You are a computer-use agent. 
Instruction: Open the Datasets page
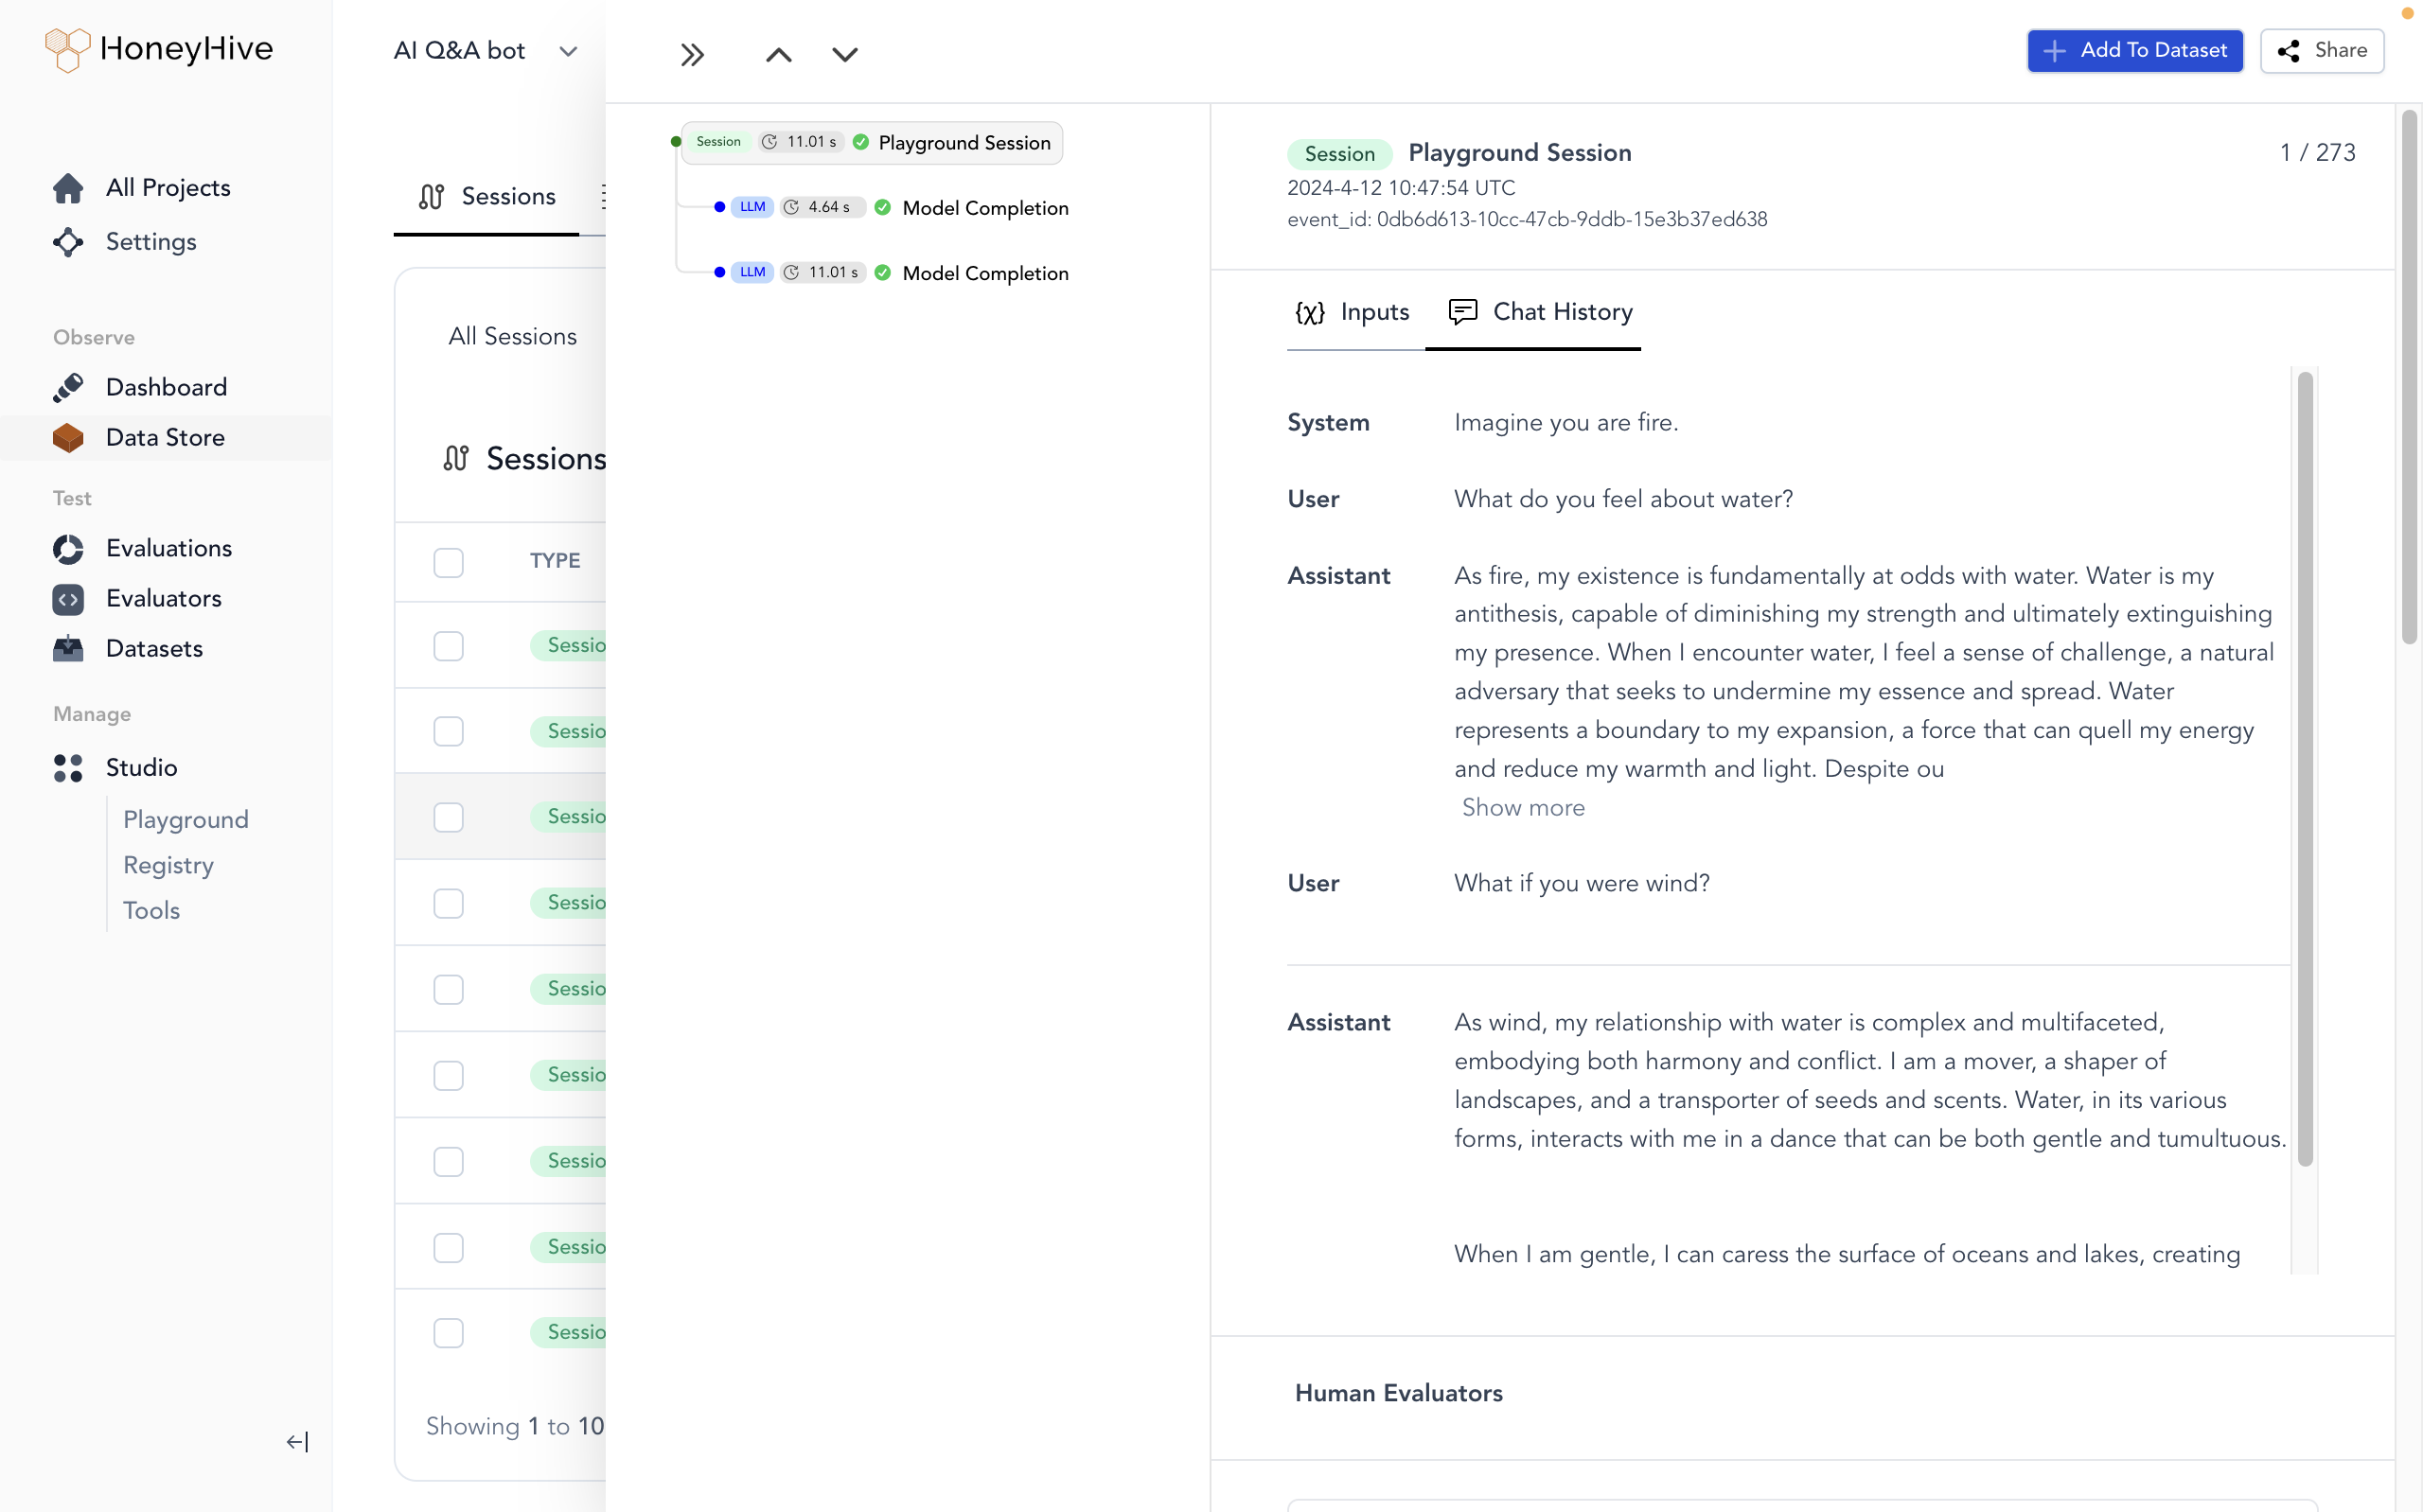click(x=154, y=648)
